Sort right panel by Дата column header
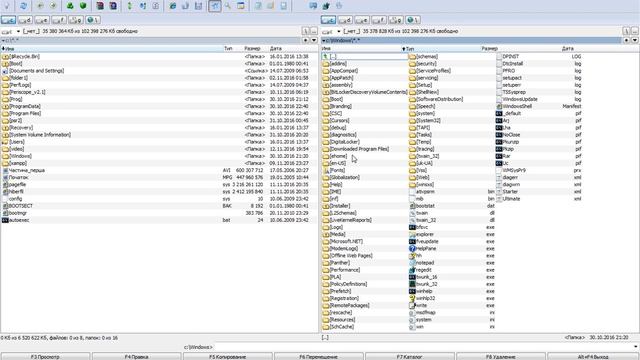Viewport: 640px width, 360px height. click(567, 49)
